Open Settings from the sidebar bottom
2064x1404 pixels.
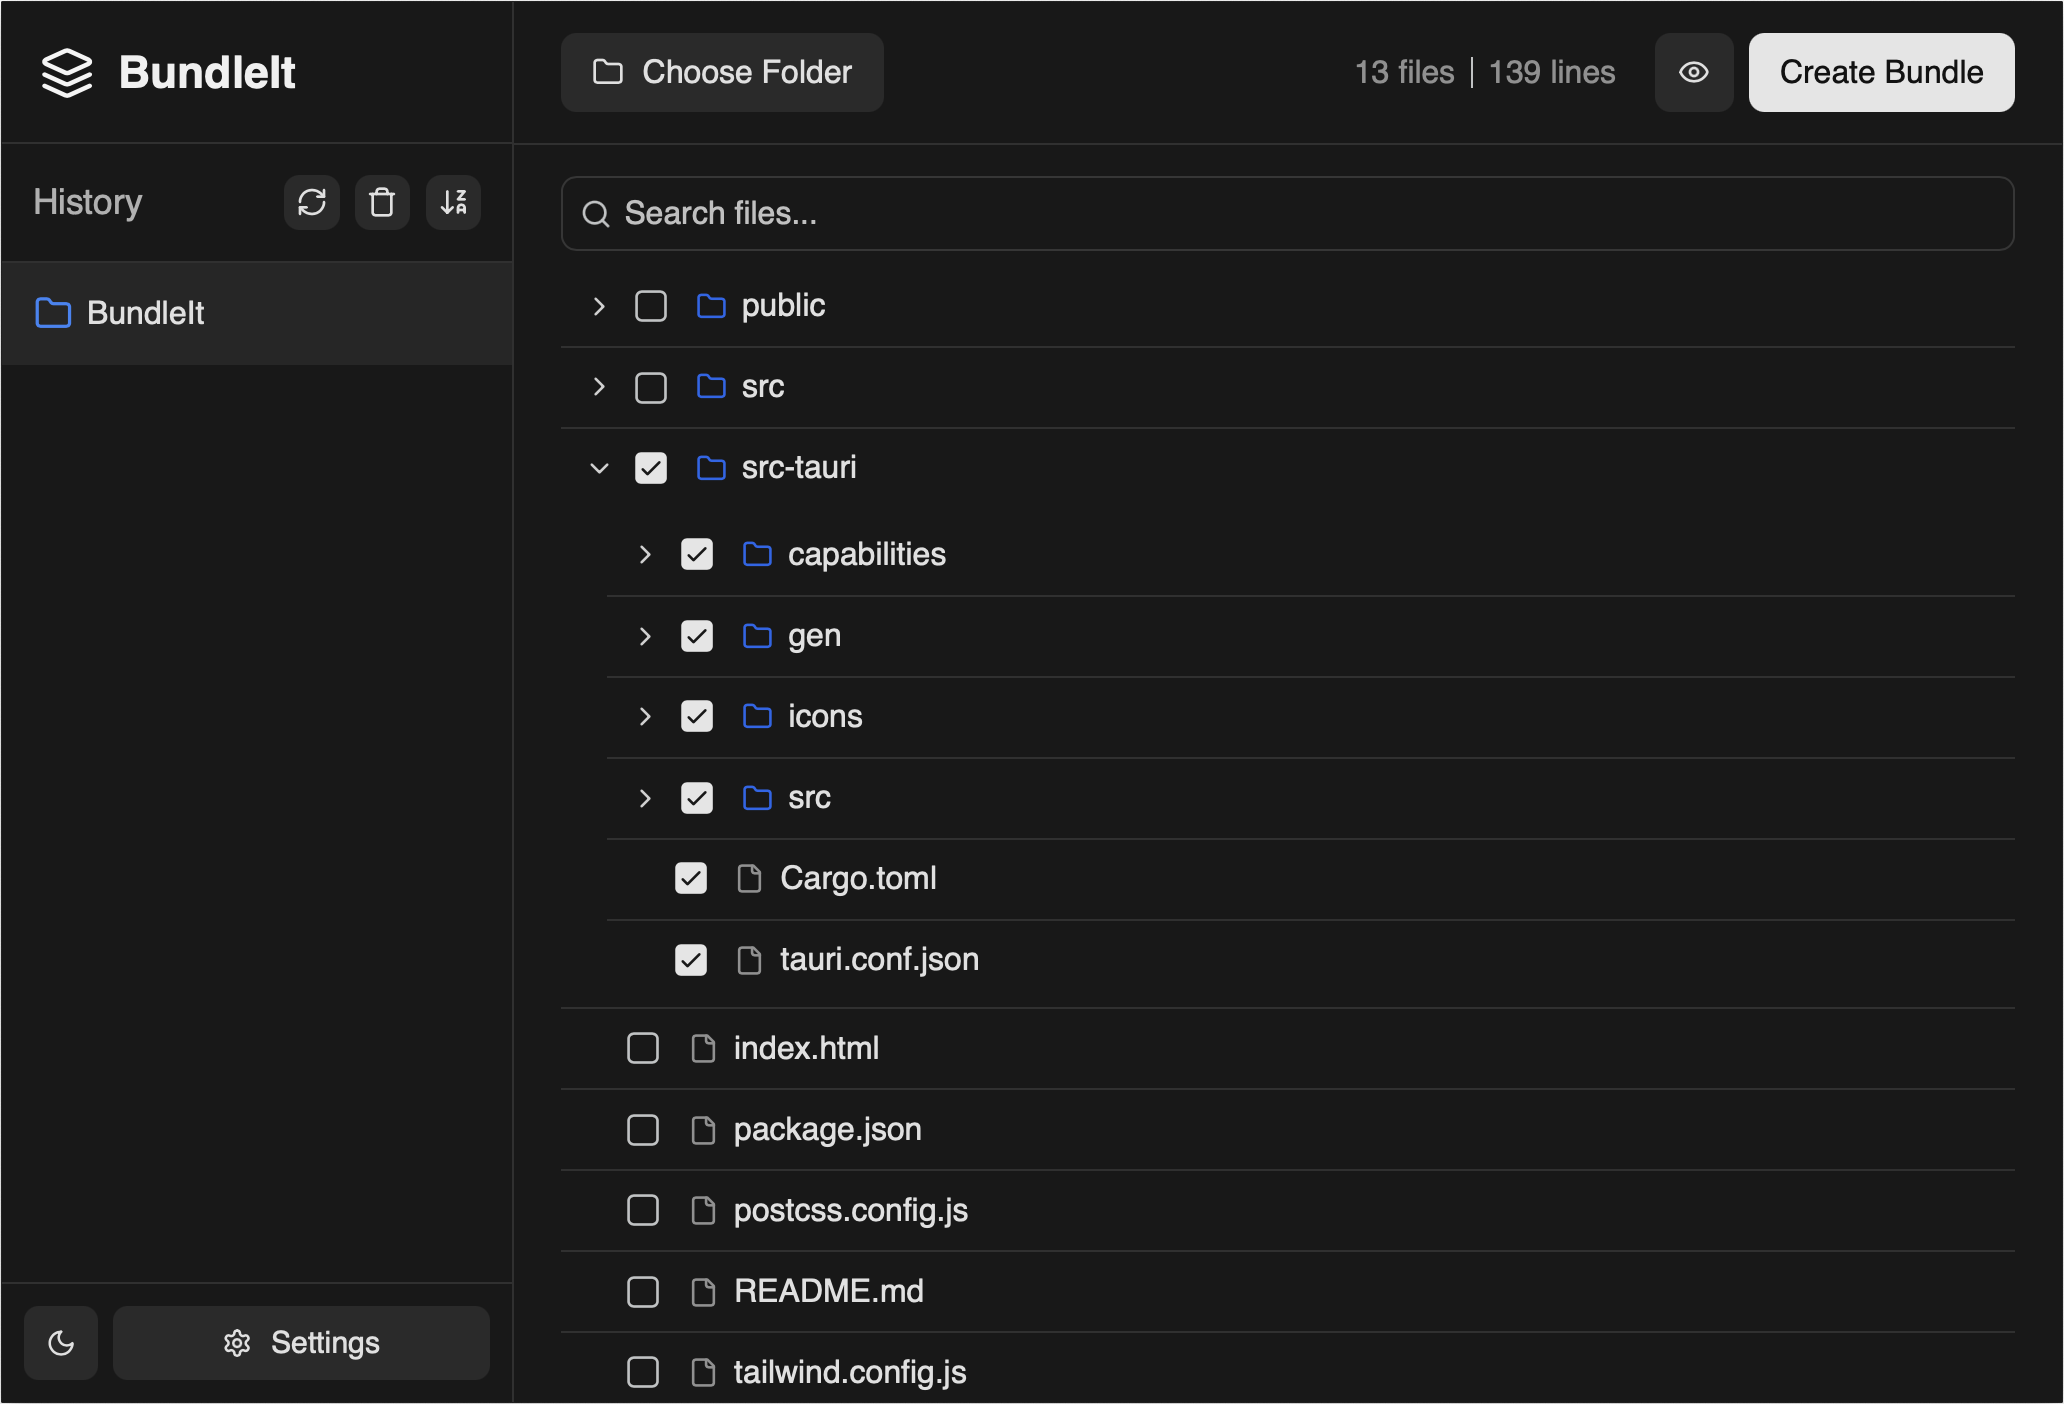(x=301, y=1342)
